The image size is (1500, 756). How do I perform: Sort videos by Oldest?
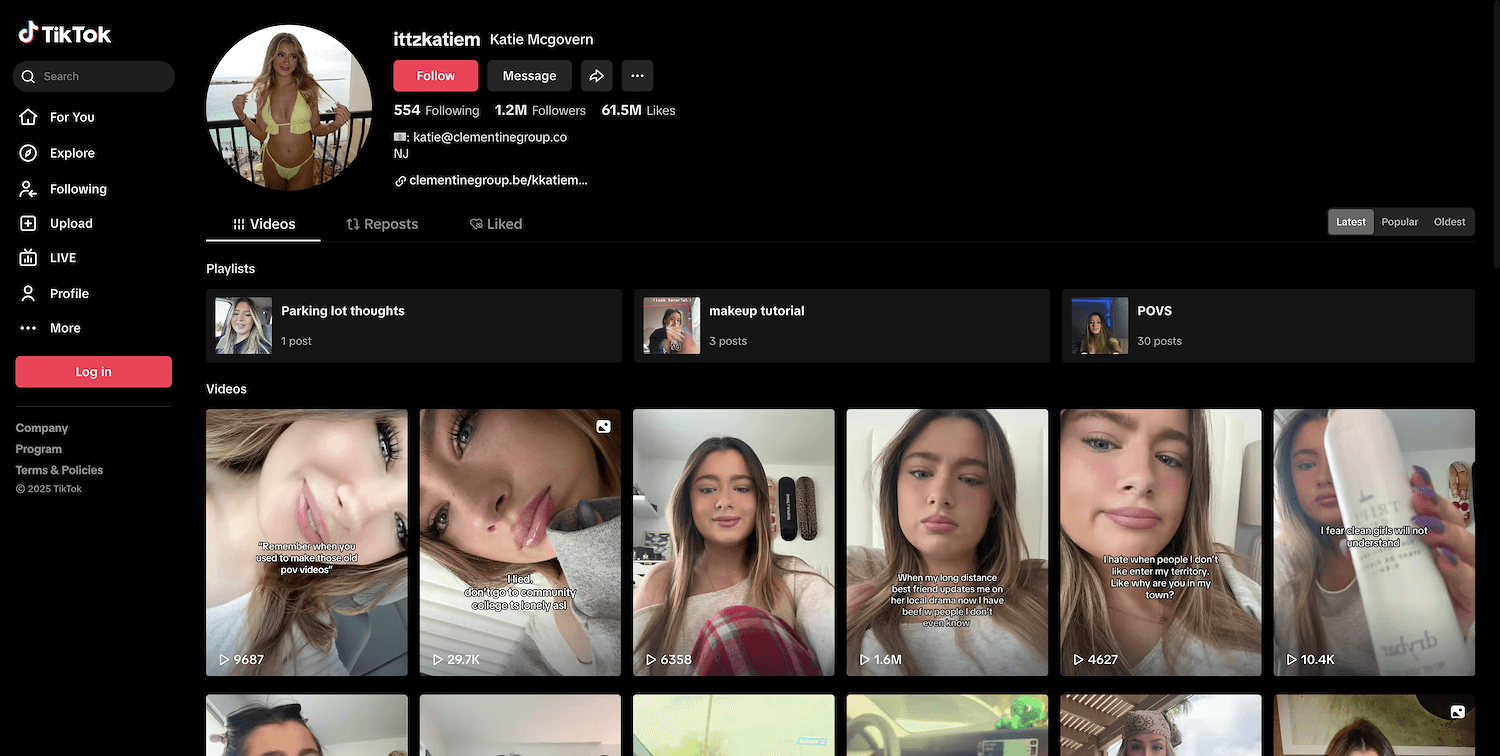pyautogui.click(x=1449, y=222)
